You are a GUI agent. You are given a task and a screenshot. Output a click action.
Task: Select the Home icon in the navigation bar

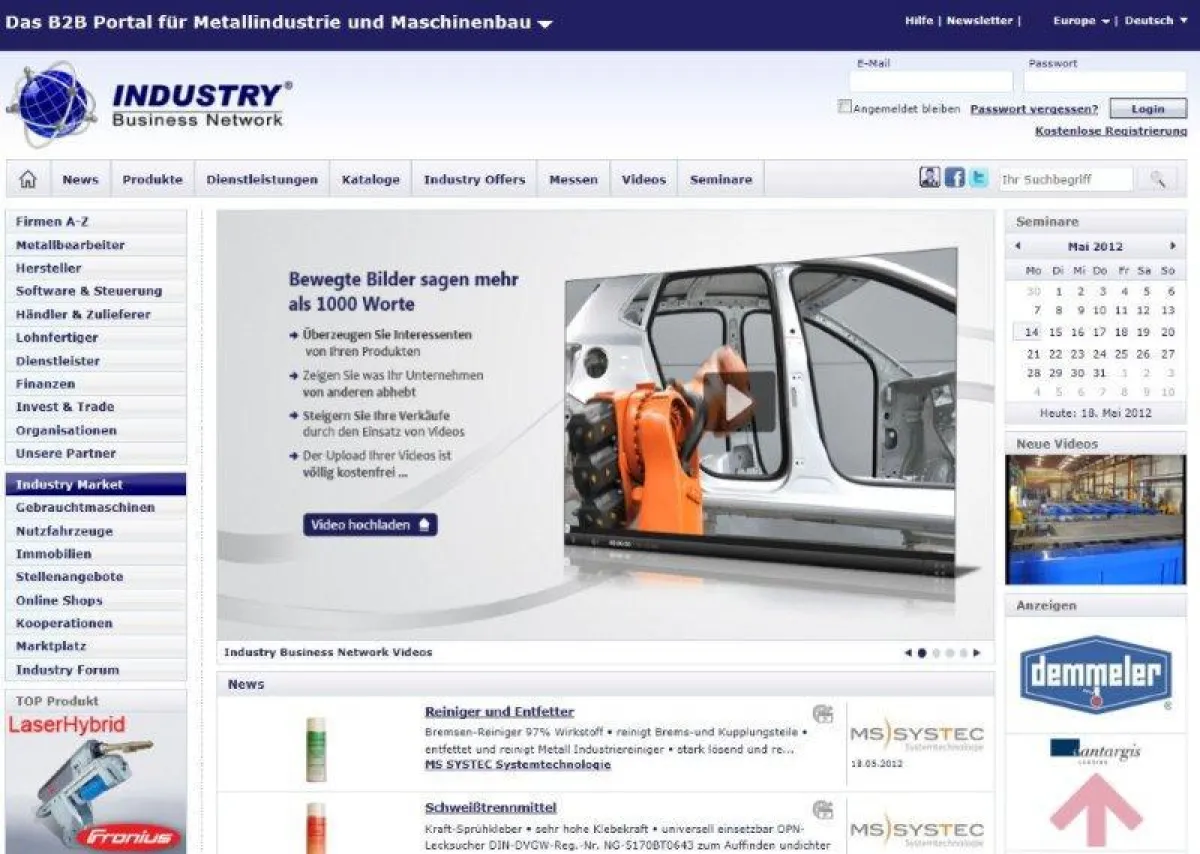(x=29, y=178)
